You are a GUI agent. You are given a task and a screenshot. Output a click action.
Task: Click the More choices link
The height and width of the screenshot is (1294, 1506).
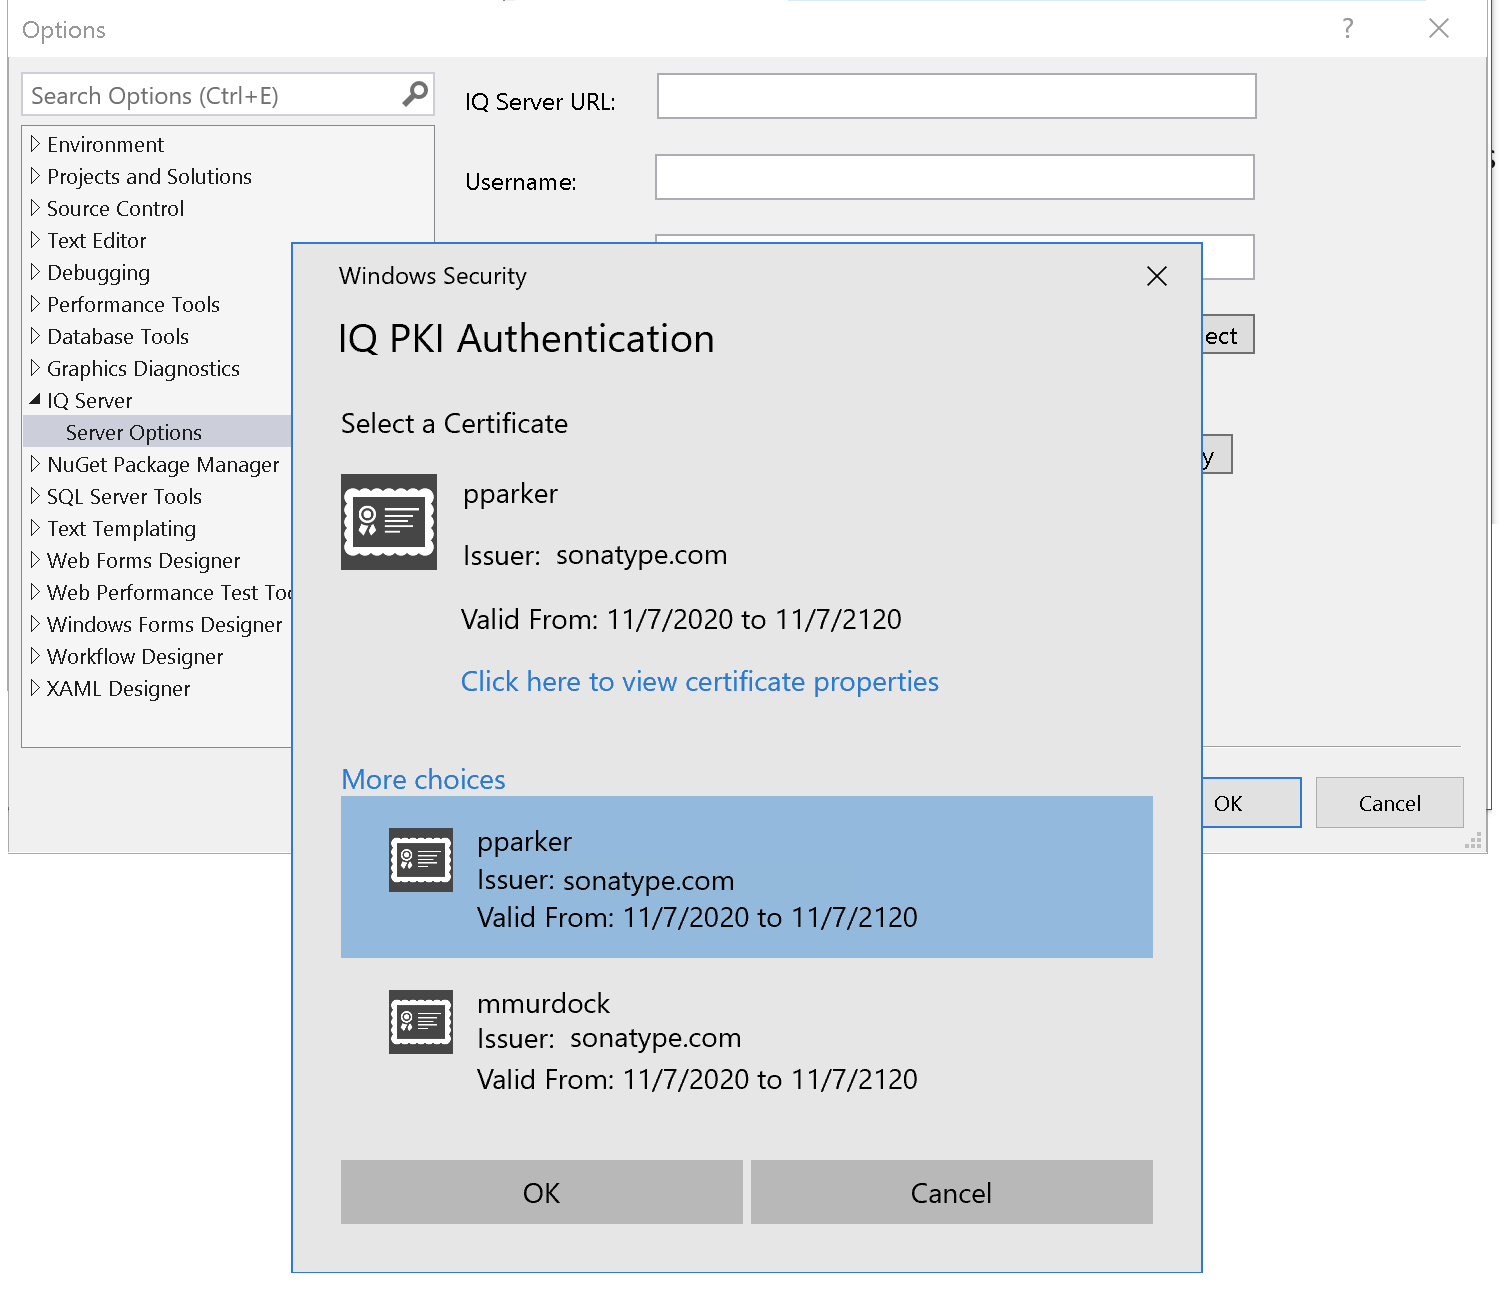click(x=423, y=779)
